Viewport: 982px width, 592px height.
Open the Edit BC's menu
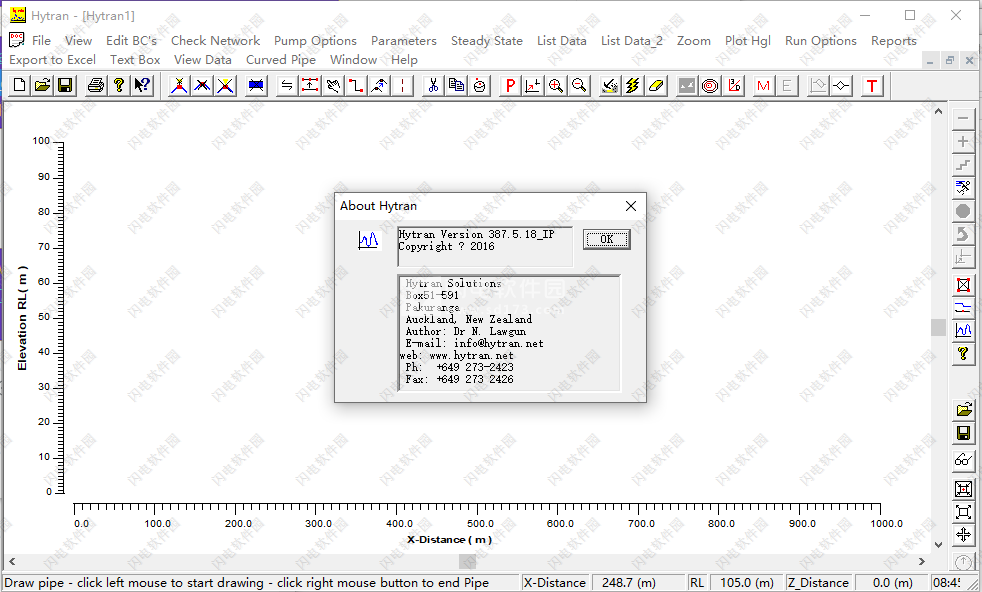(x=132, y=41)
